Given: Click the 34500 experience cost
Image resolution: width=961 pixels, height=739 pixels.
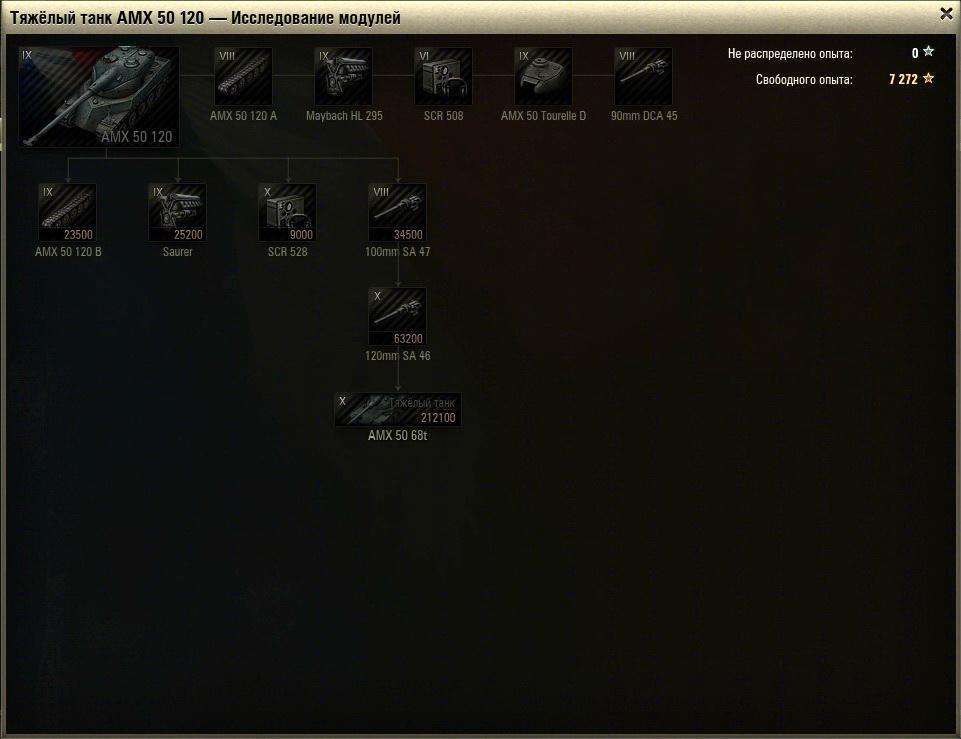Looking at the screenshot, I should point(408,235).
